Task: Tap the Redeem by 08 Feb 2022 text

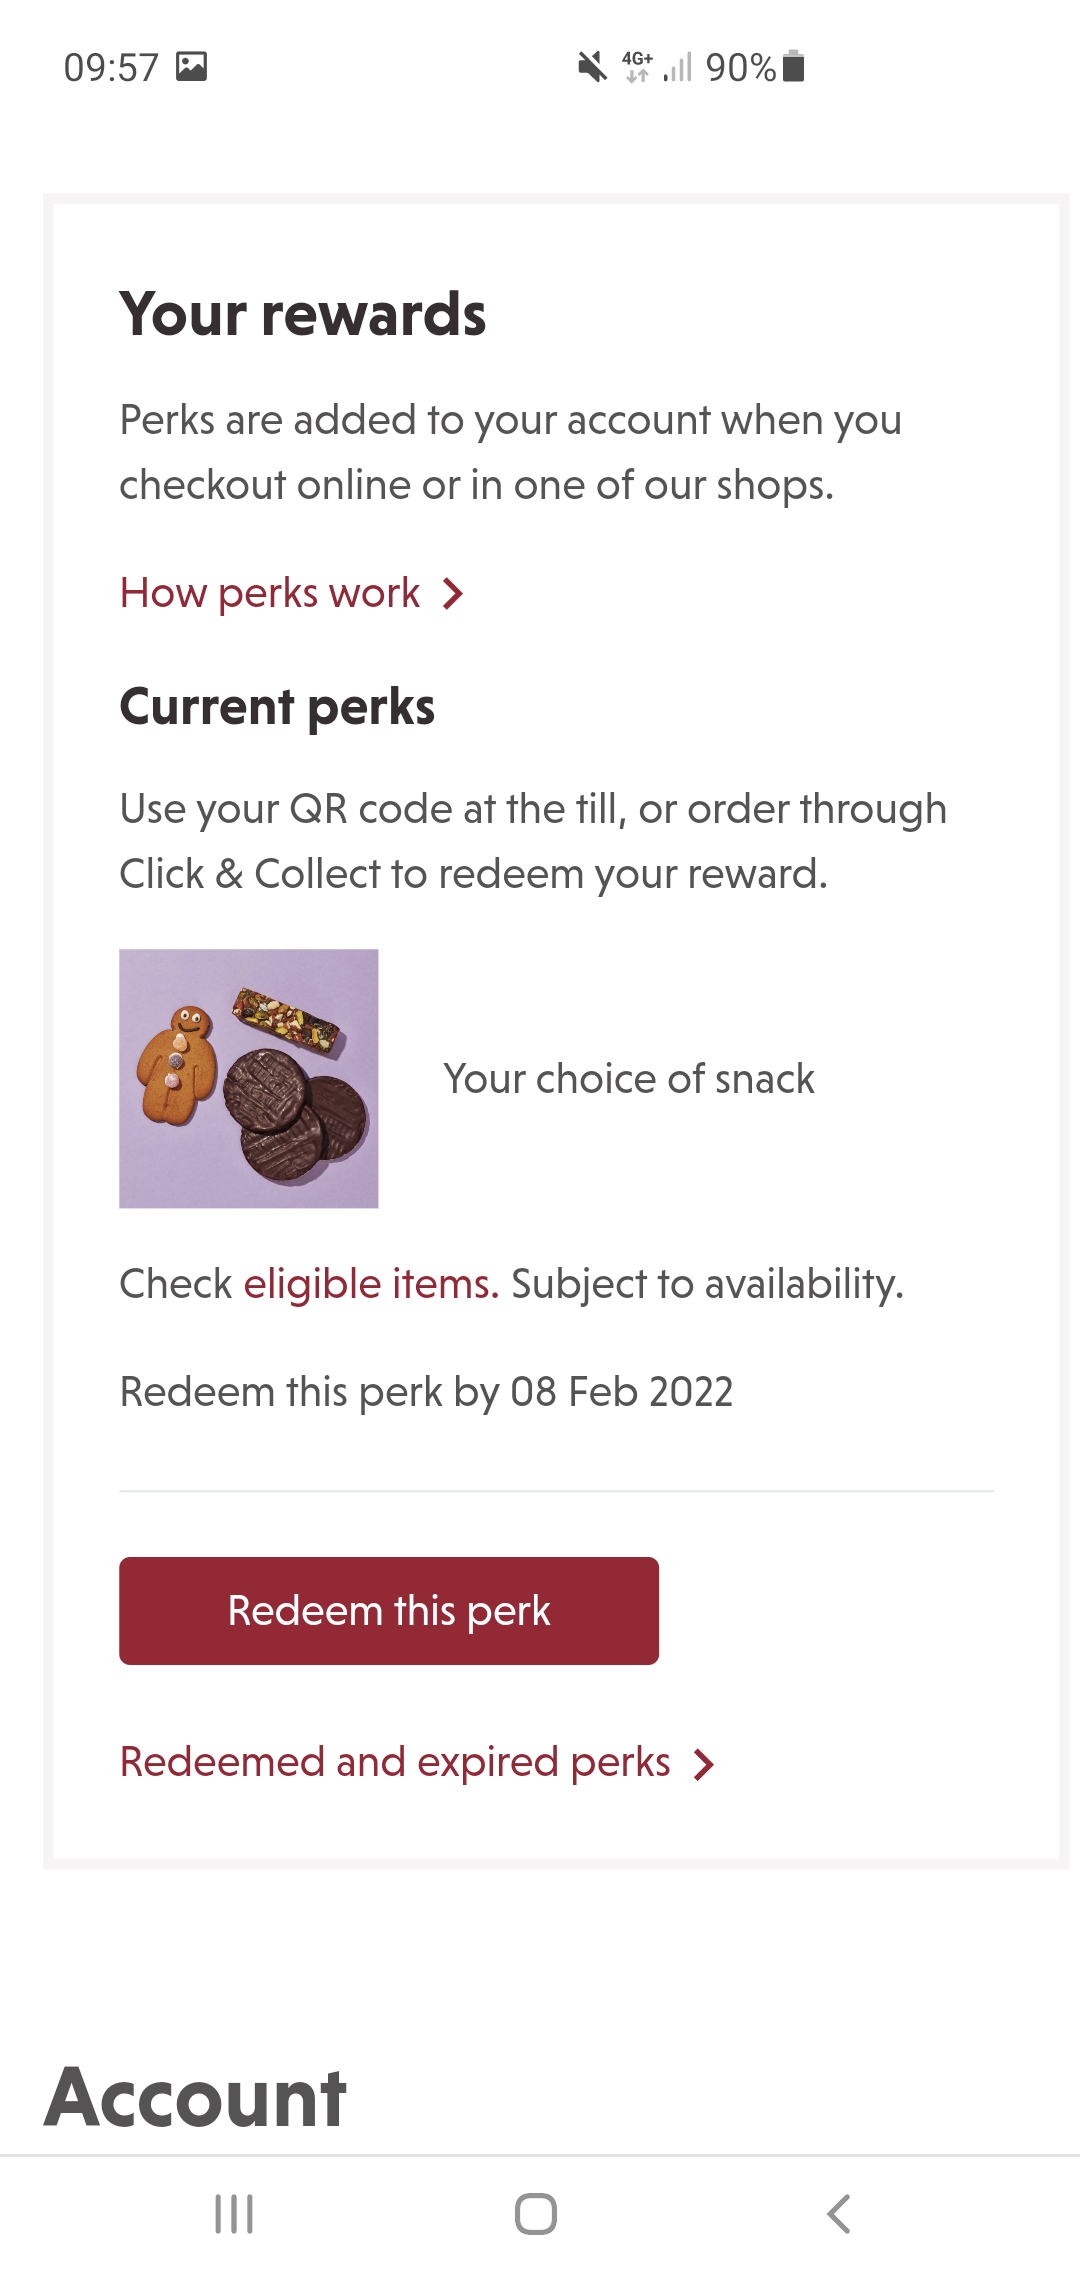Action: (x=426, y=1392)
